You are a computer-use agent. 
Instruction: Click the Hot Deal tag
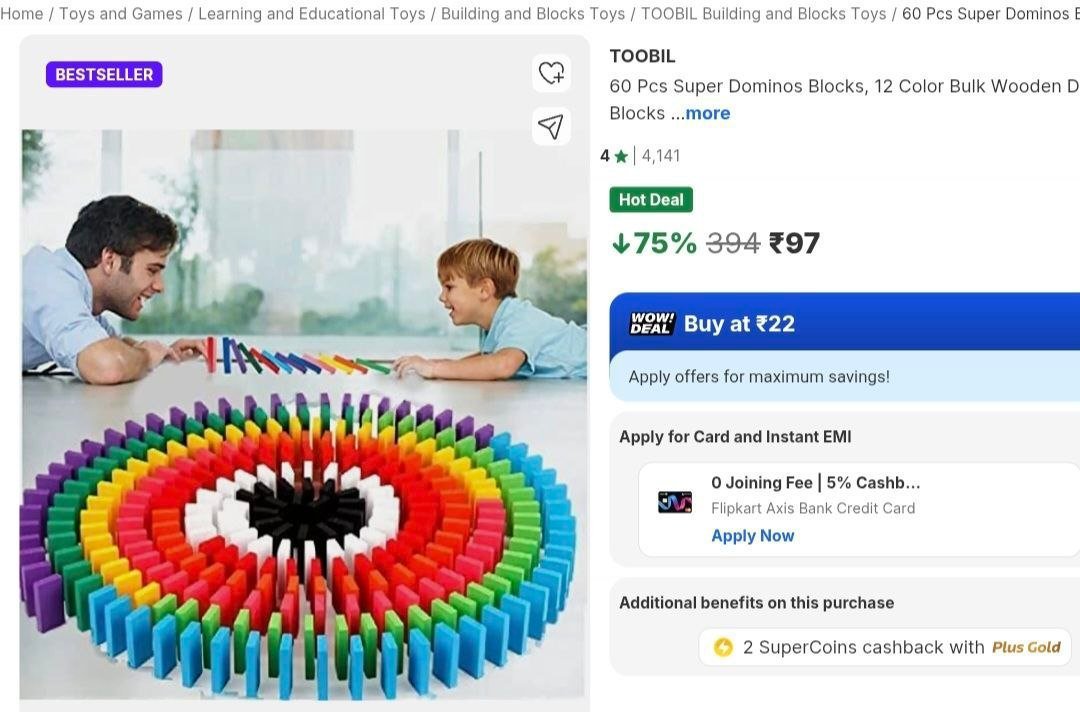tap(651, 200)
